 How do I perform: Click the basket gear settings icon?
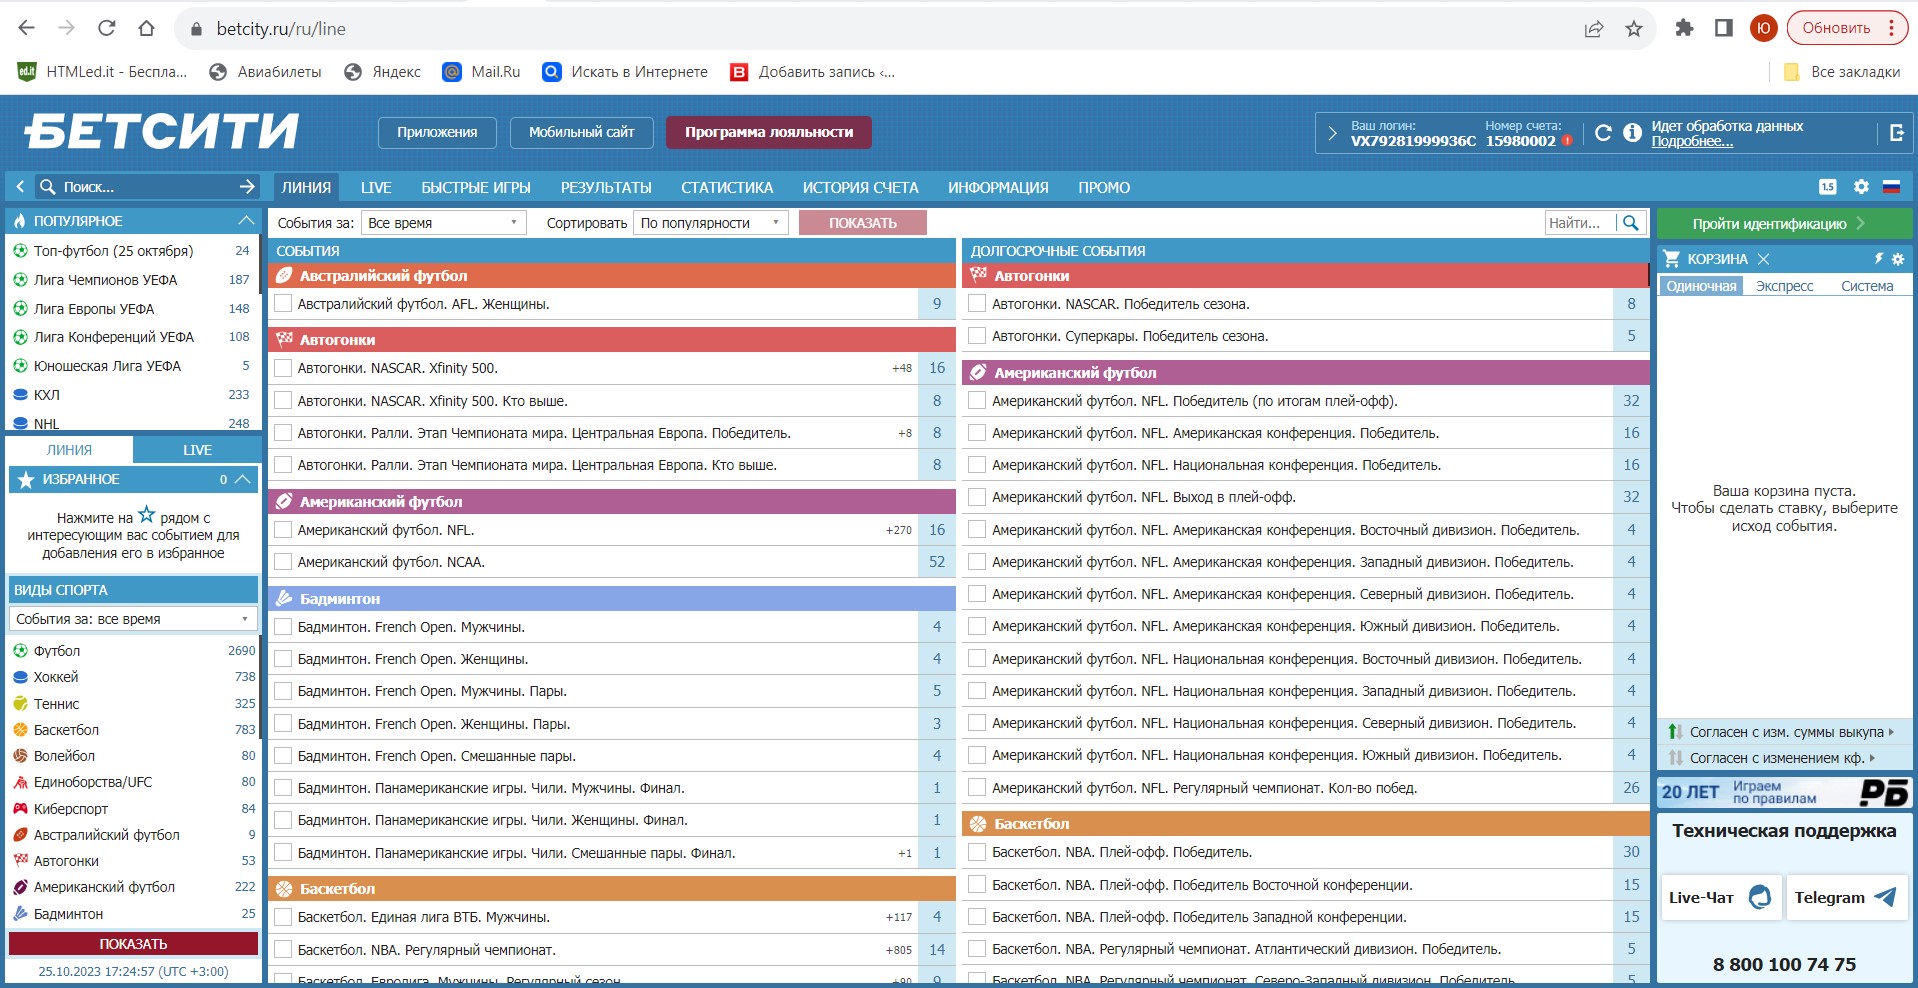pyautogui.click(x=1898, y=259)
